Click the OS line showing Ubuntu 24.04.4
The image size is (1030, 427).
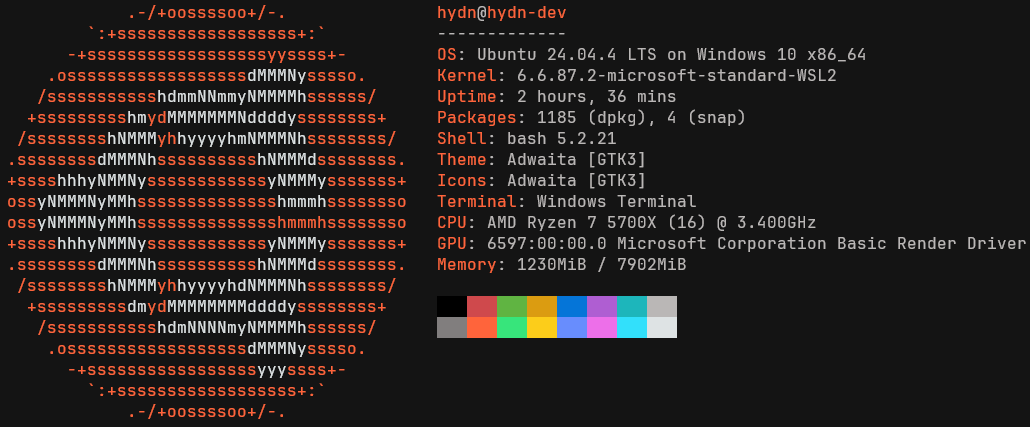point(651,54)
